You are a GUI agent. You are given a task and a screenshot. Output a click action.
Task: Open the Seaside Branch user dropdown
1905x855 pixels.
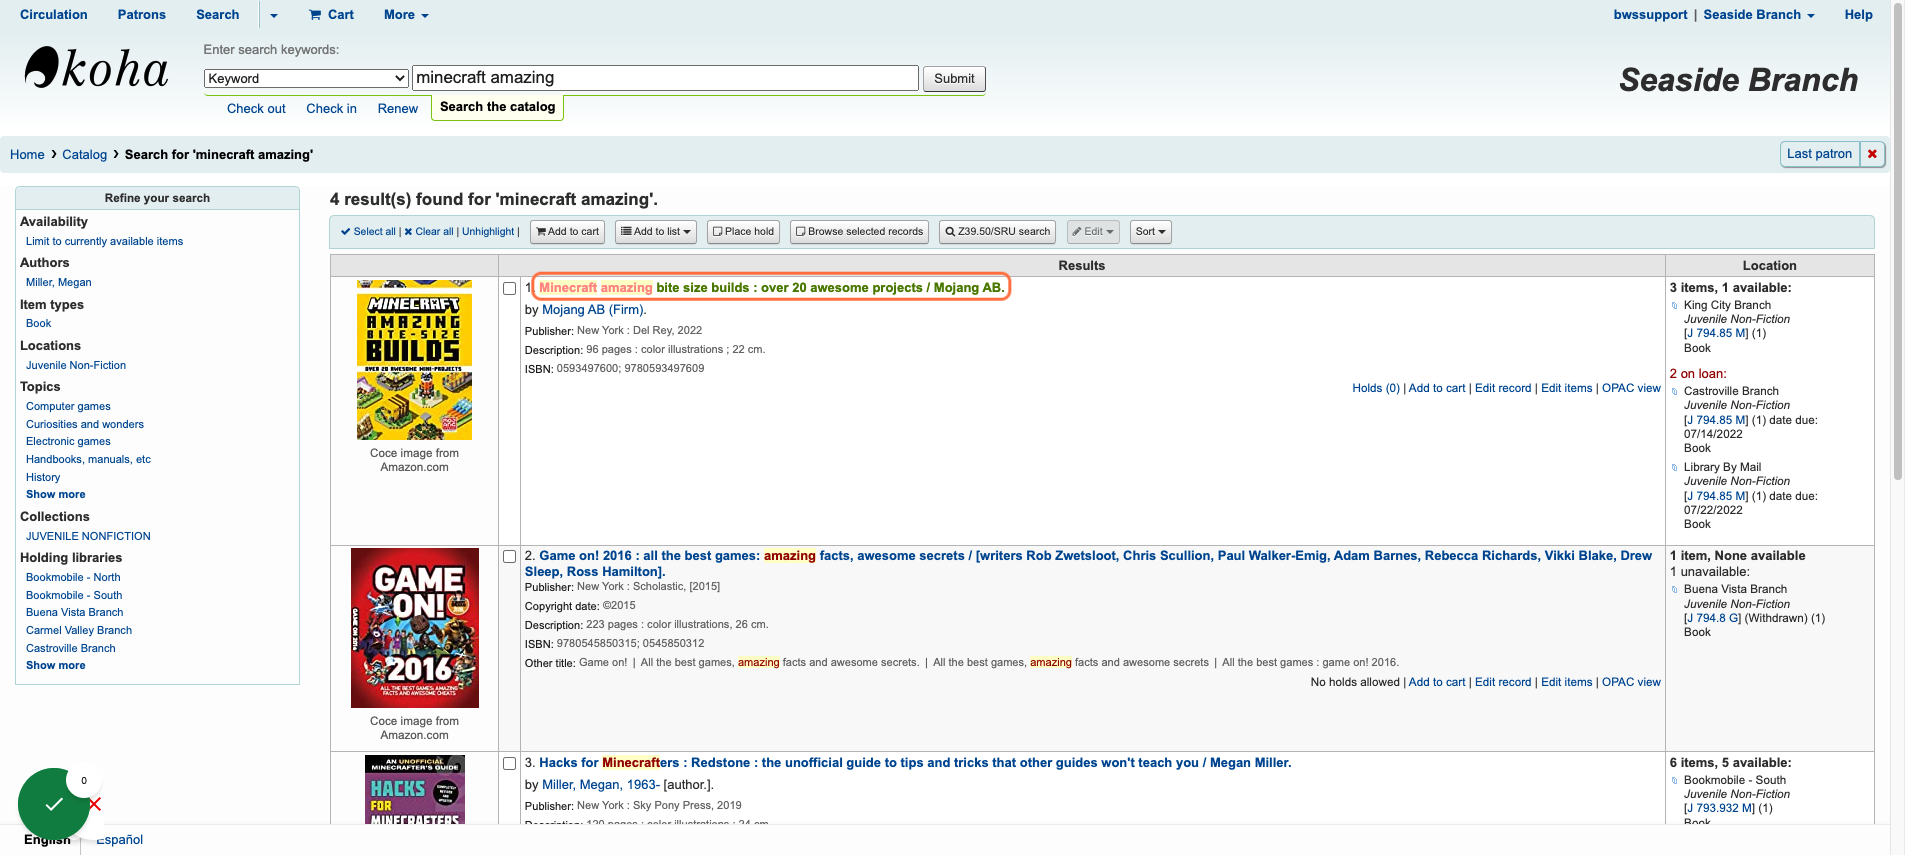coord(1758,15)
